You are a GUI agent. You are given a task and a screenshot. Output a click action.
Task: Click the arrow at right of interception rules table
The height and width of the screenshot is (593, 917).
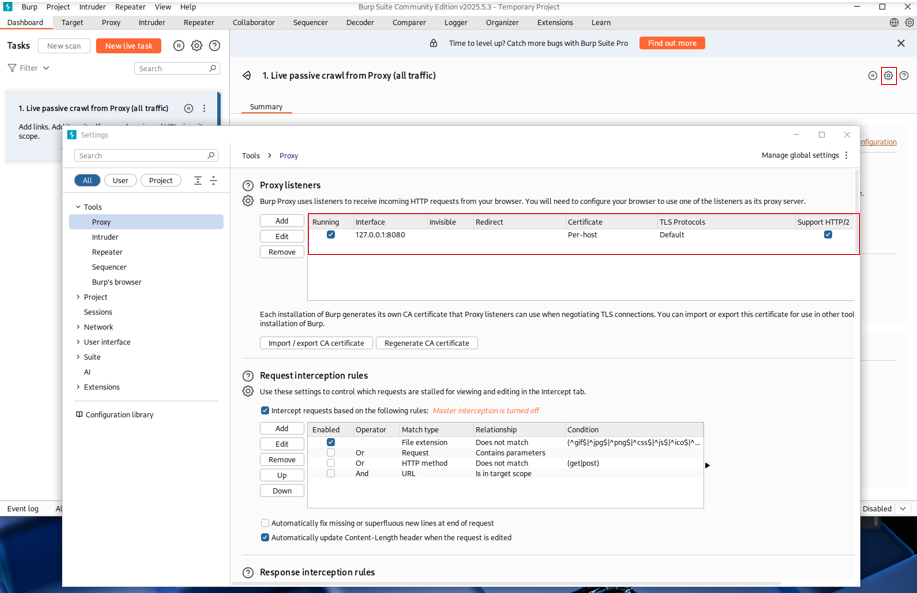pyautogui.click(x=707, y=466)
